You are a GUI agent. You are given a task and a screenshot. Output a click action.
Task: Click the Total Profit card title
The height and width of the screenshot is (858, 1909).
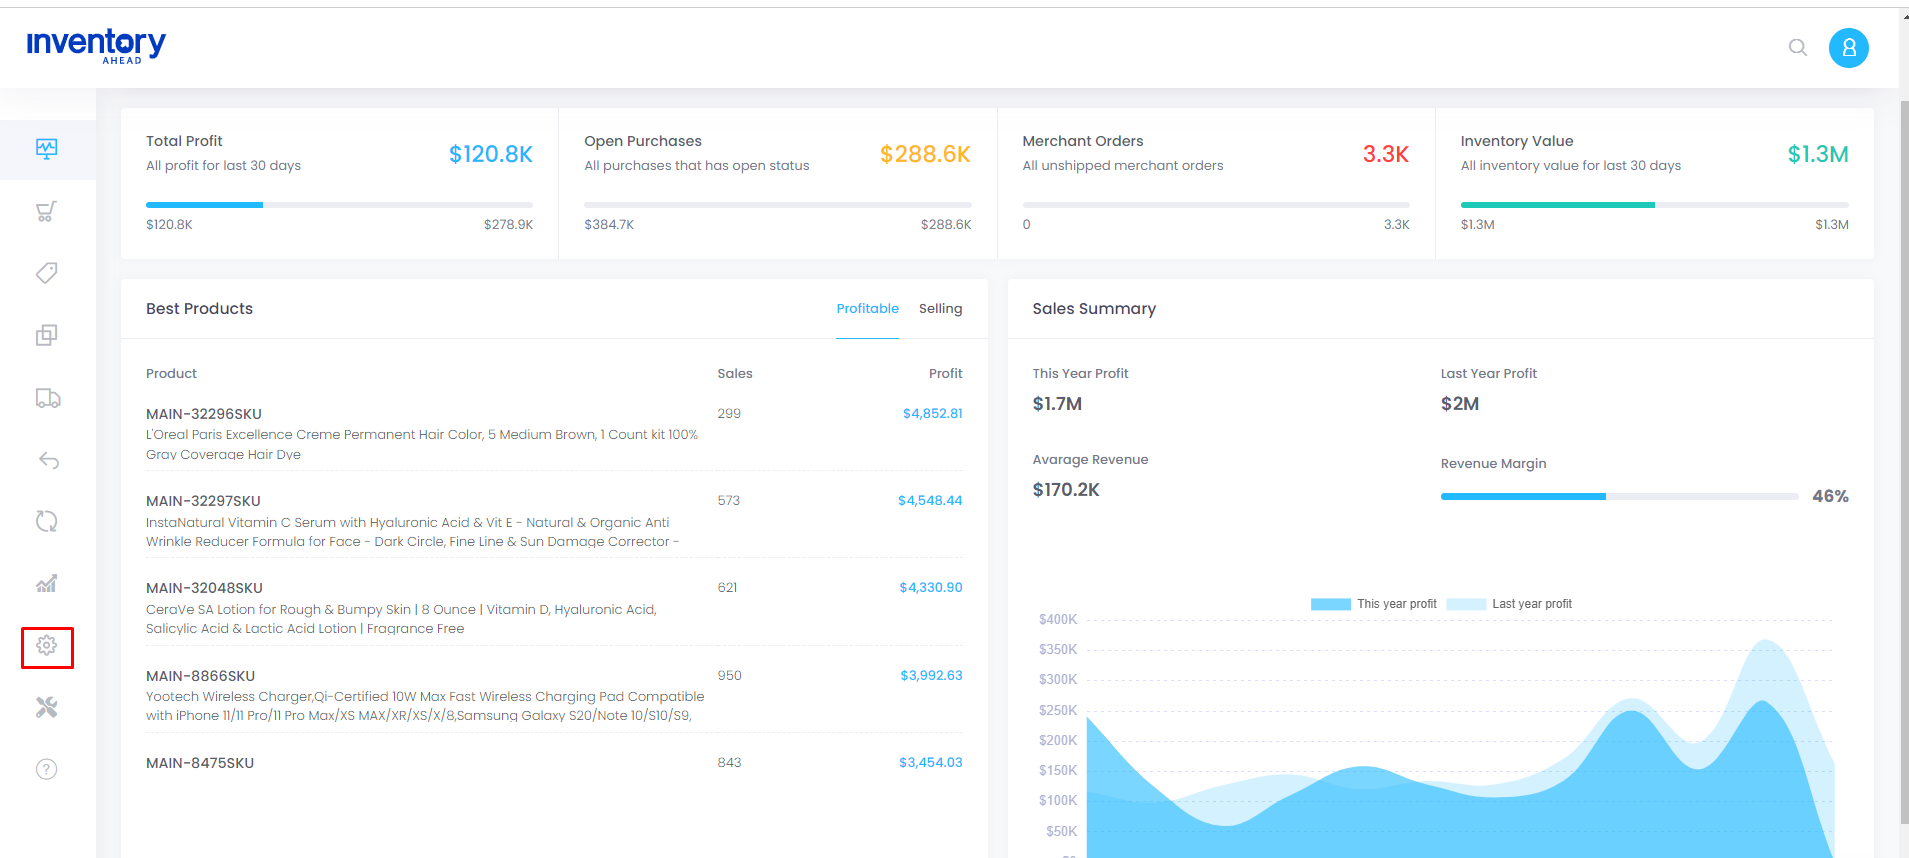pos(184,141)
